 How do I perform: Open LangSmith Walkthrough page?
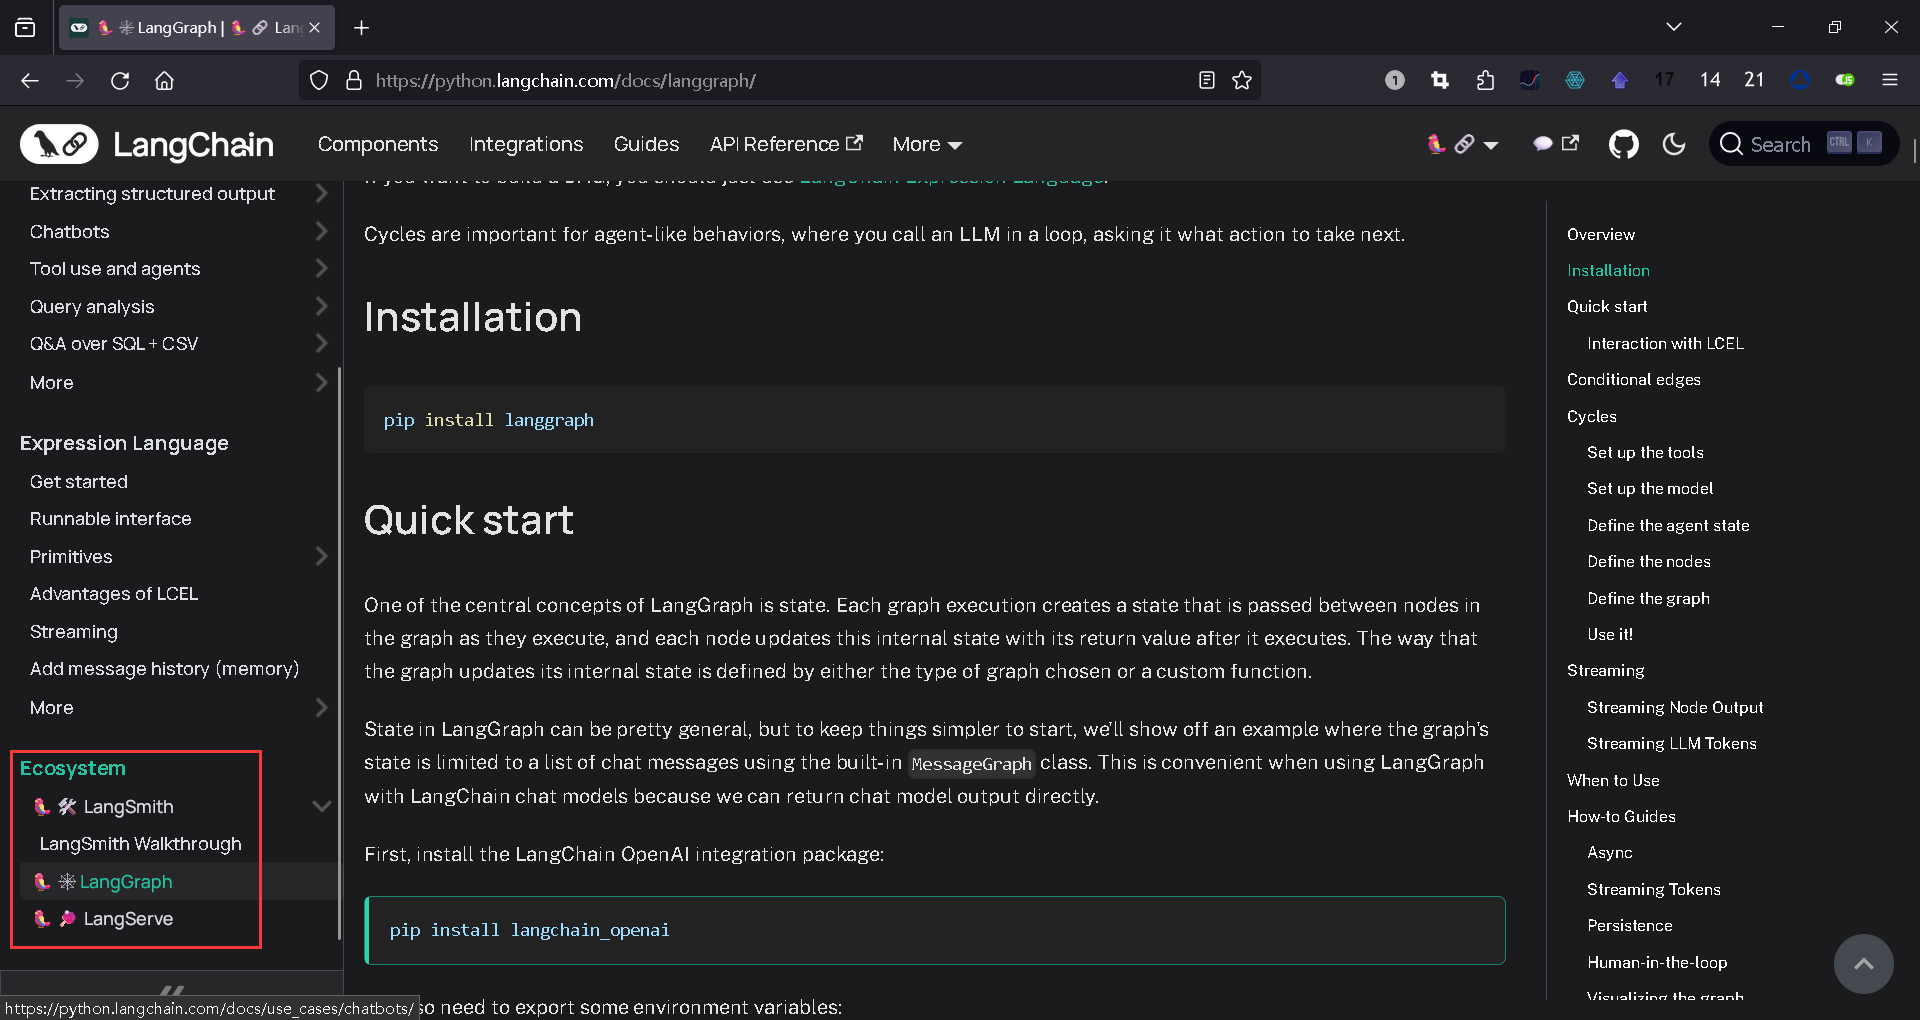pos(141,844)
